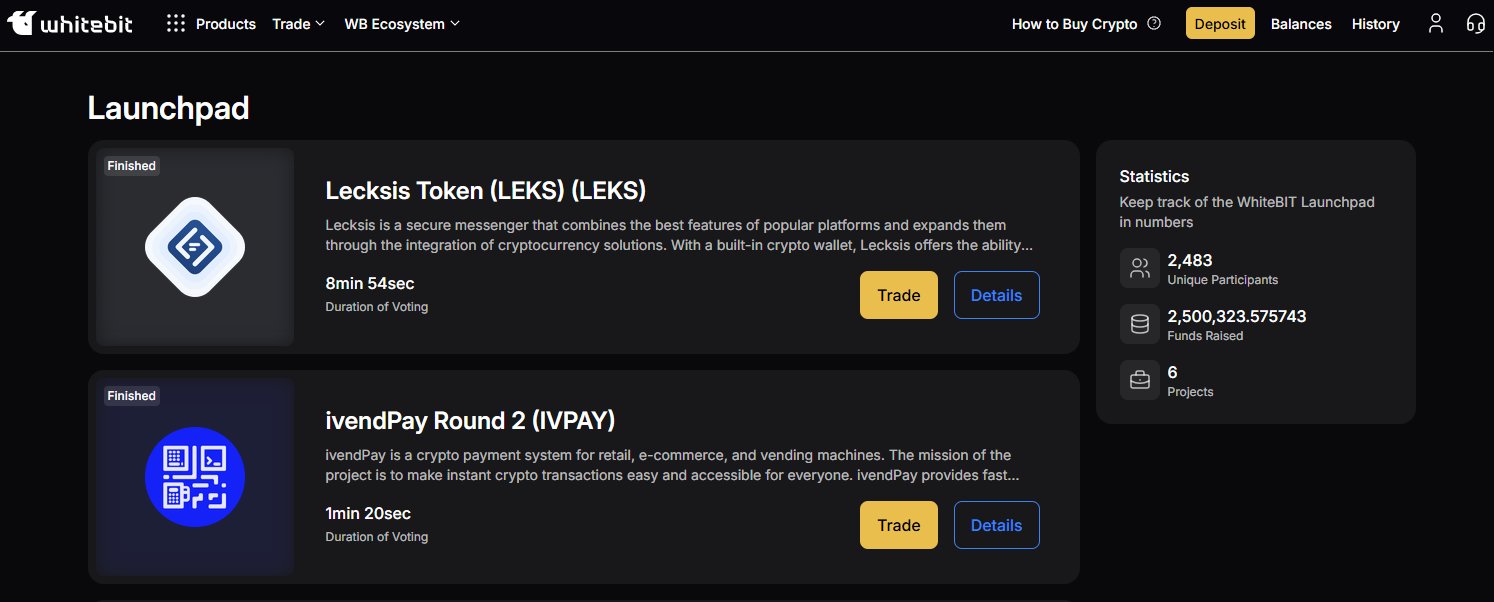Open the How to Buy Crypto link
This screenshot has width=1494, height=602.
[1075, 23]
